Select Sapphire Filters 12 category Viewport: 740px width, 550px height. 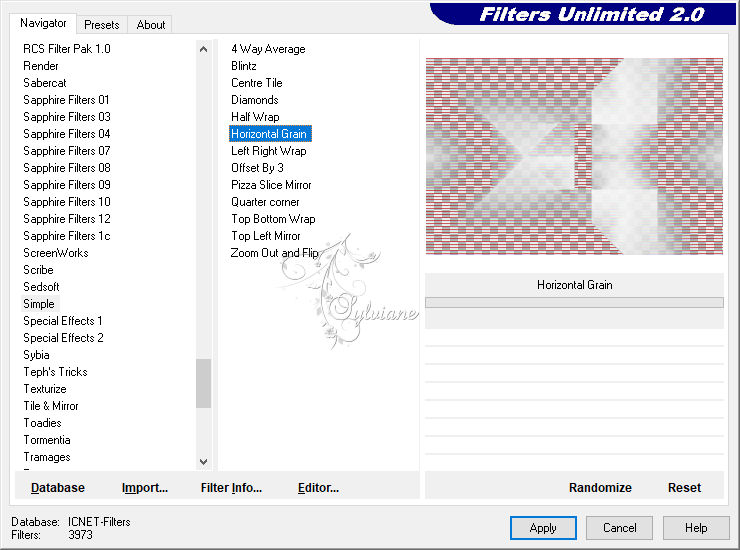tap(67, 219)
